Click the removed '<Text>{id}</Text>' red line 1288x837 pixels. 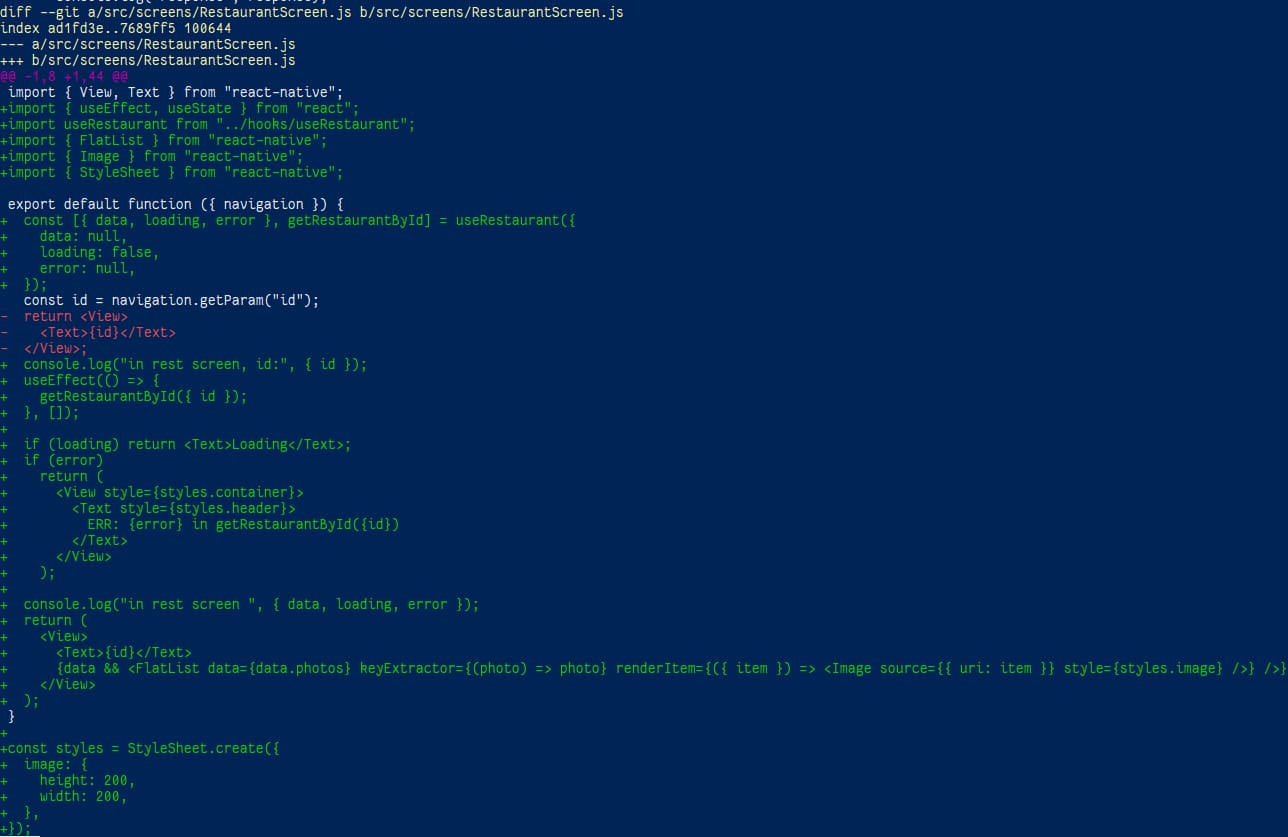pos(108,332)
